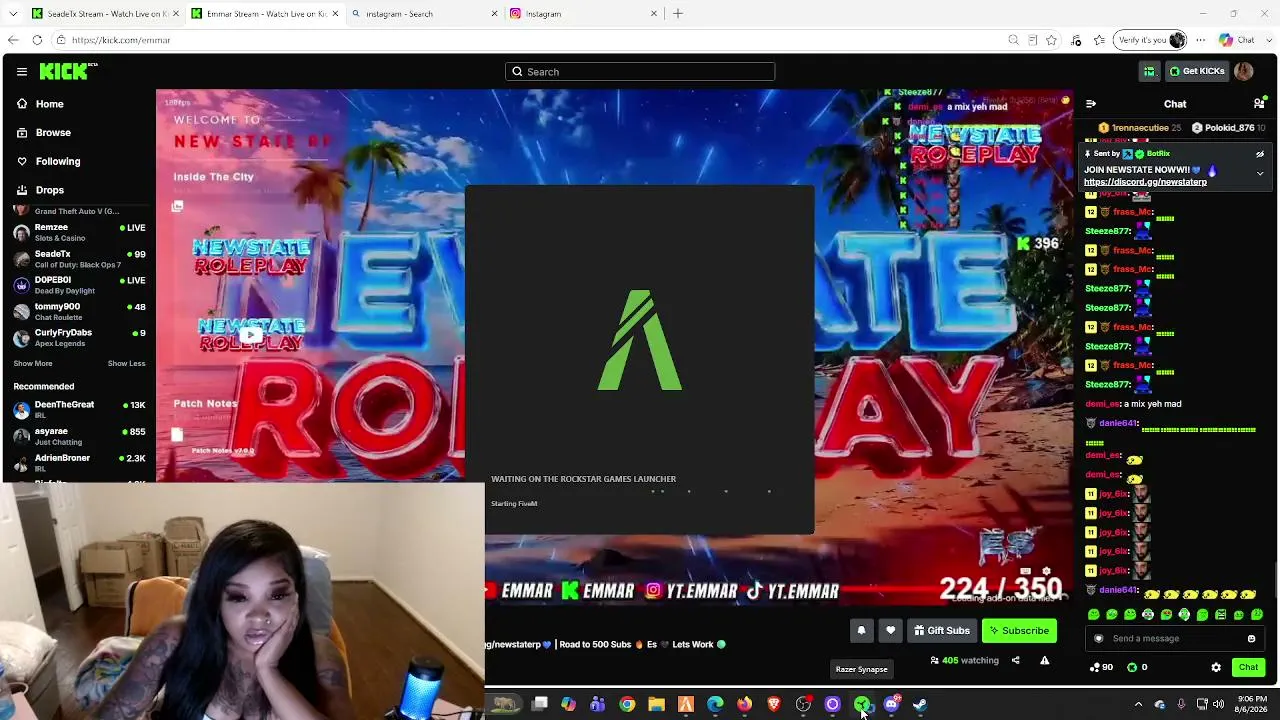Click the Gift Subs button
This screenshot has height=720, width=1280.
[942, 631]
